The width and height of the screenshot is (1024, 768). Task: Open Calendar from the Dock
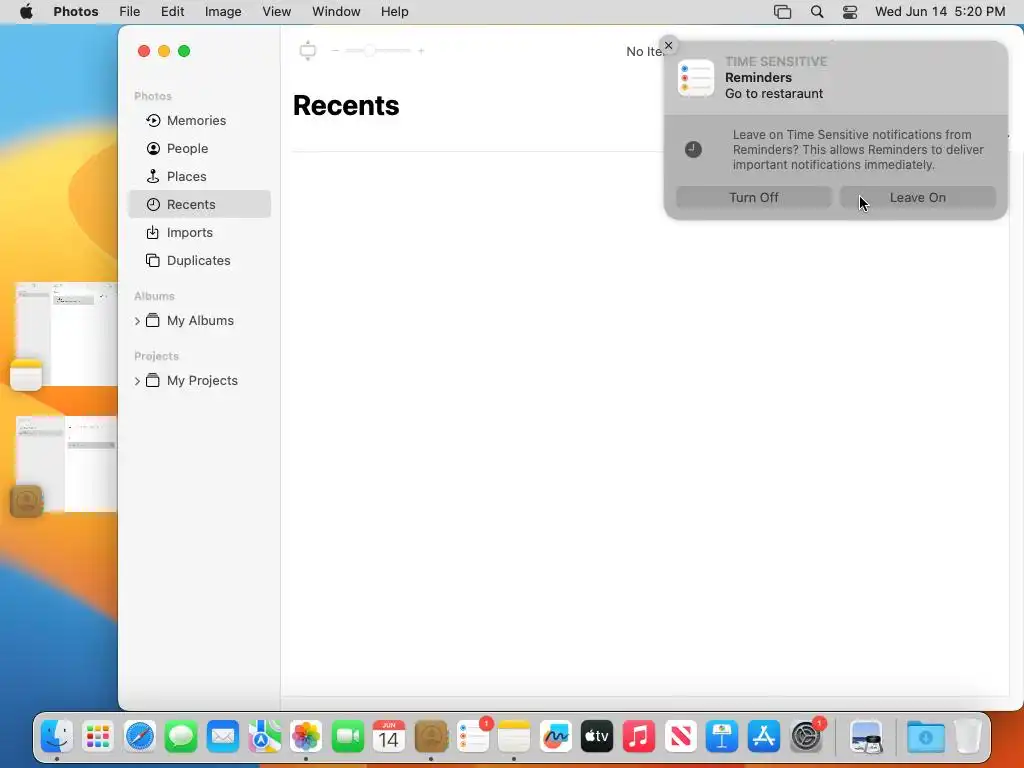[389, 737]
